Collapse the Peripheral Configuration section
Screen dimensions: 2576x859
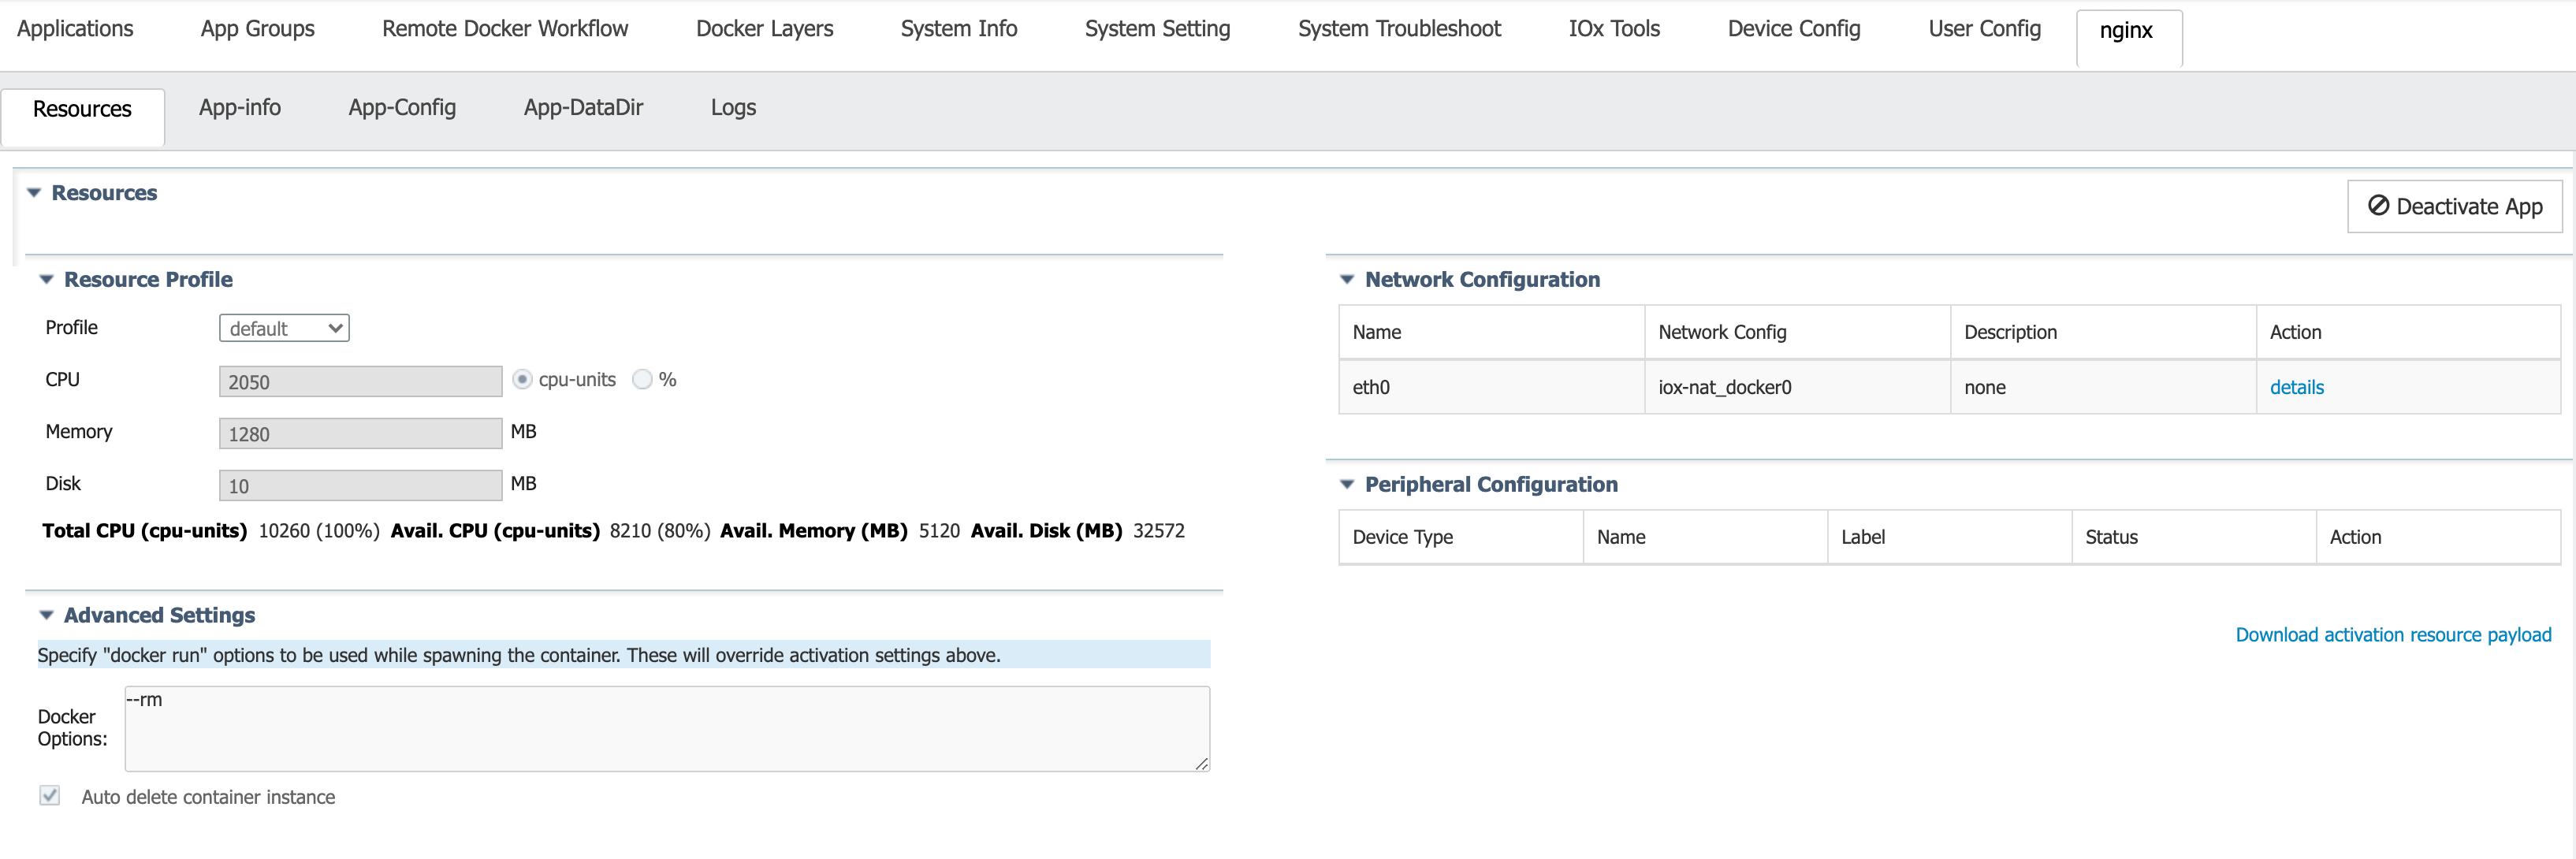pos(1347,484)
